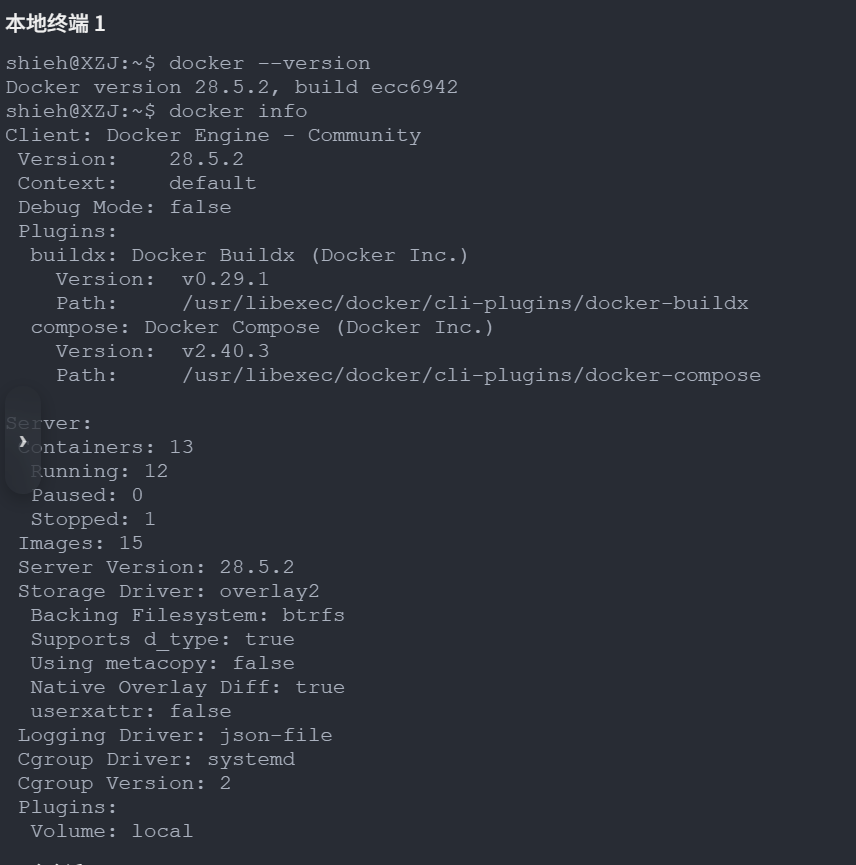Screen dimensions: 856x865
Task: Click the Context: default line
Action: 137,183
